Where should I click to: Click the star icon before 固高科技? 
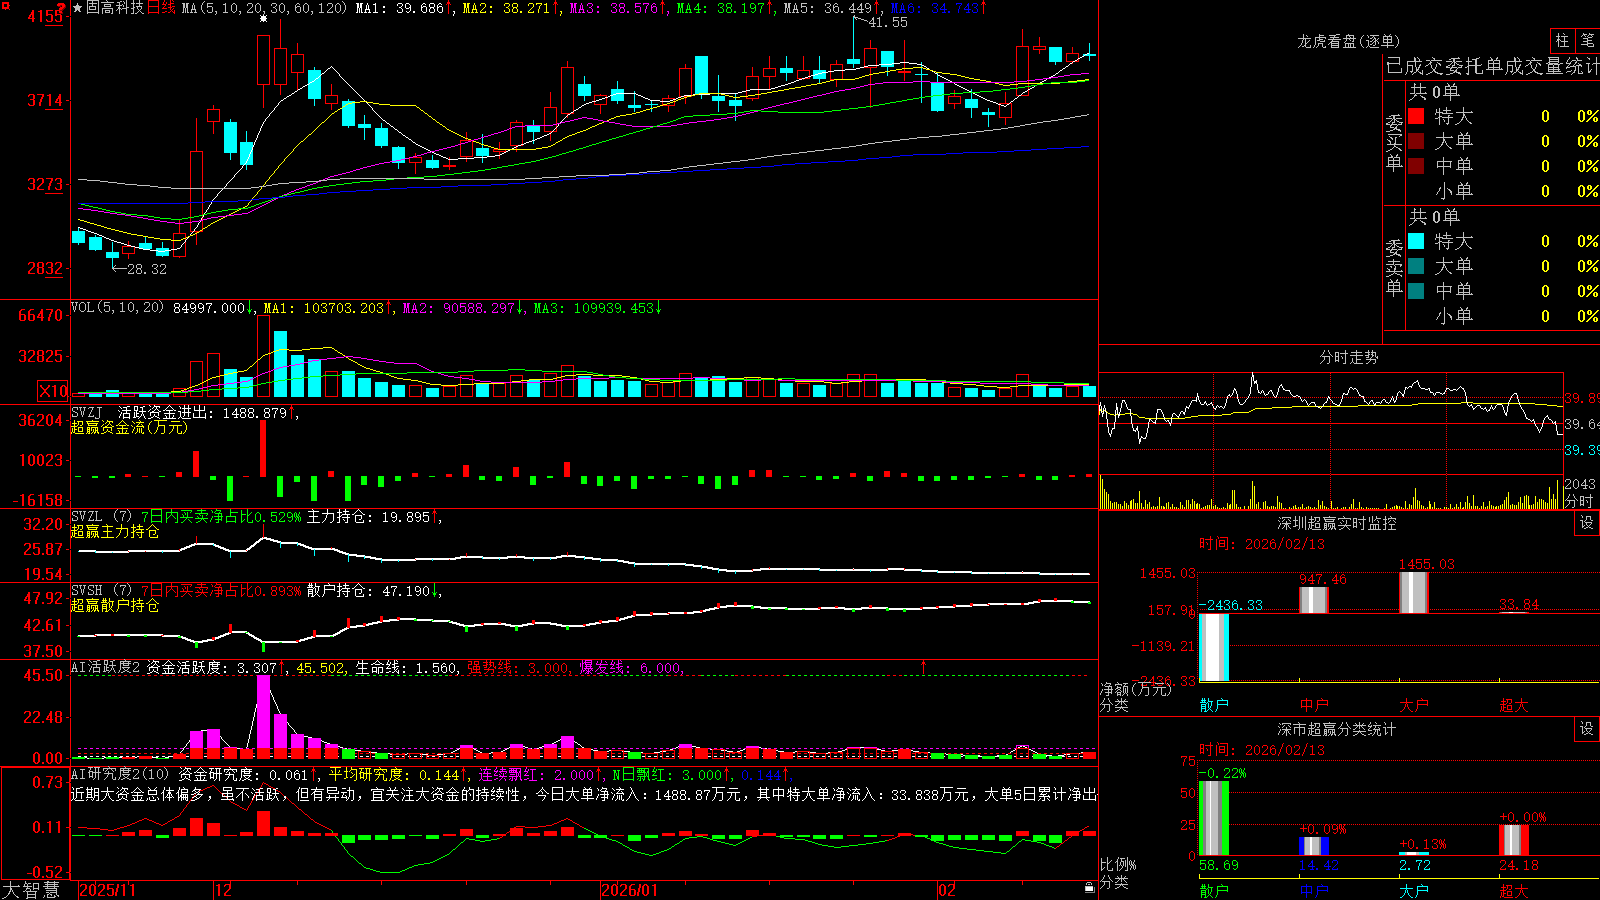tap(77, 8)
